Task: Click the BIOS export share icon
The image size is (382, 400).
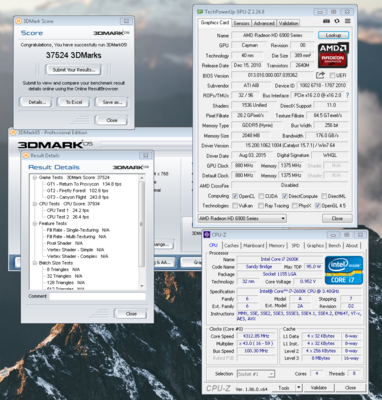Action: 320,75
